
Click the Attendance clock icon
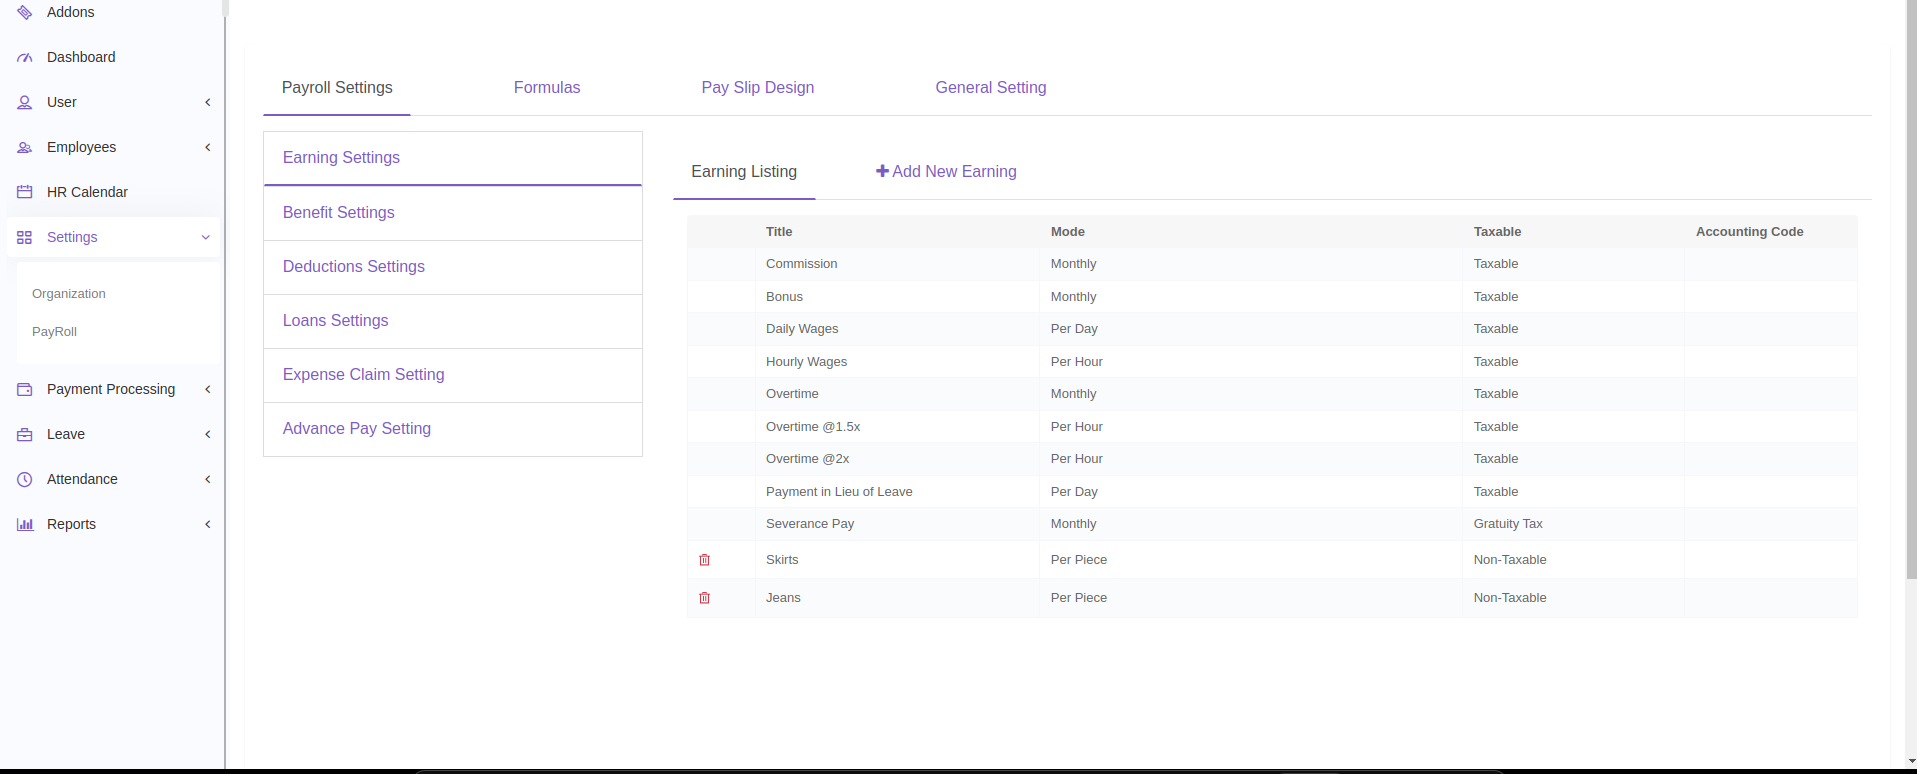pos(25,479)
